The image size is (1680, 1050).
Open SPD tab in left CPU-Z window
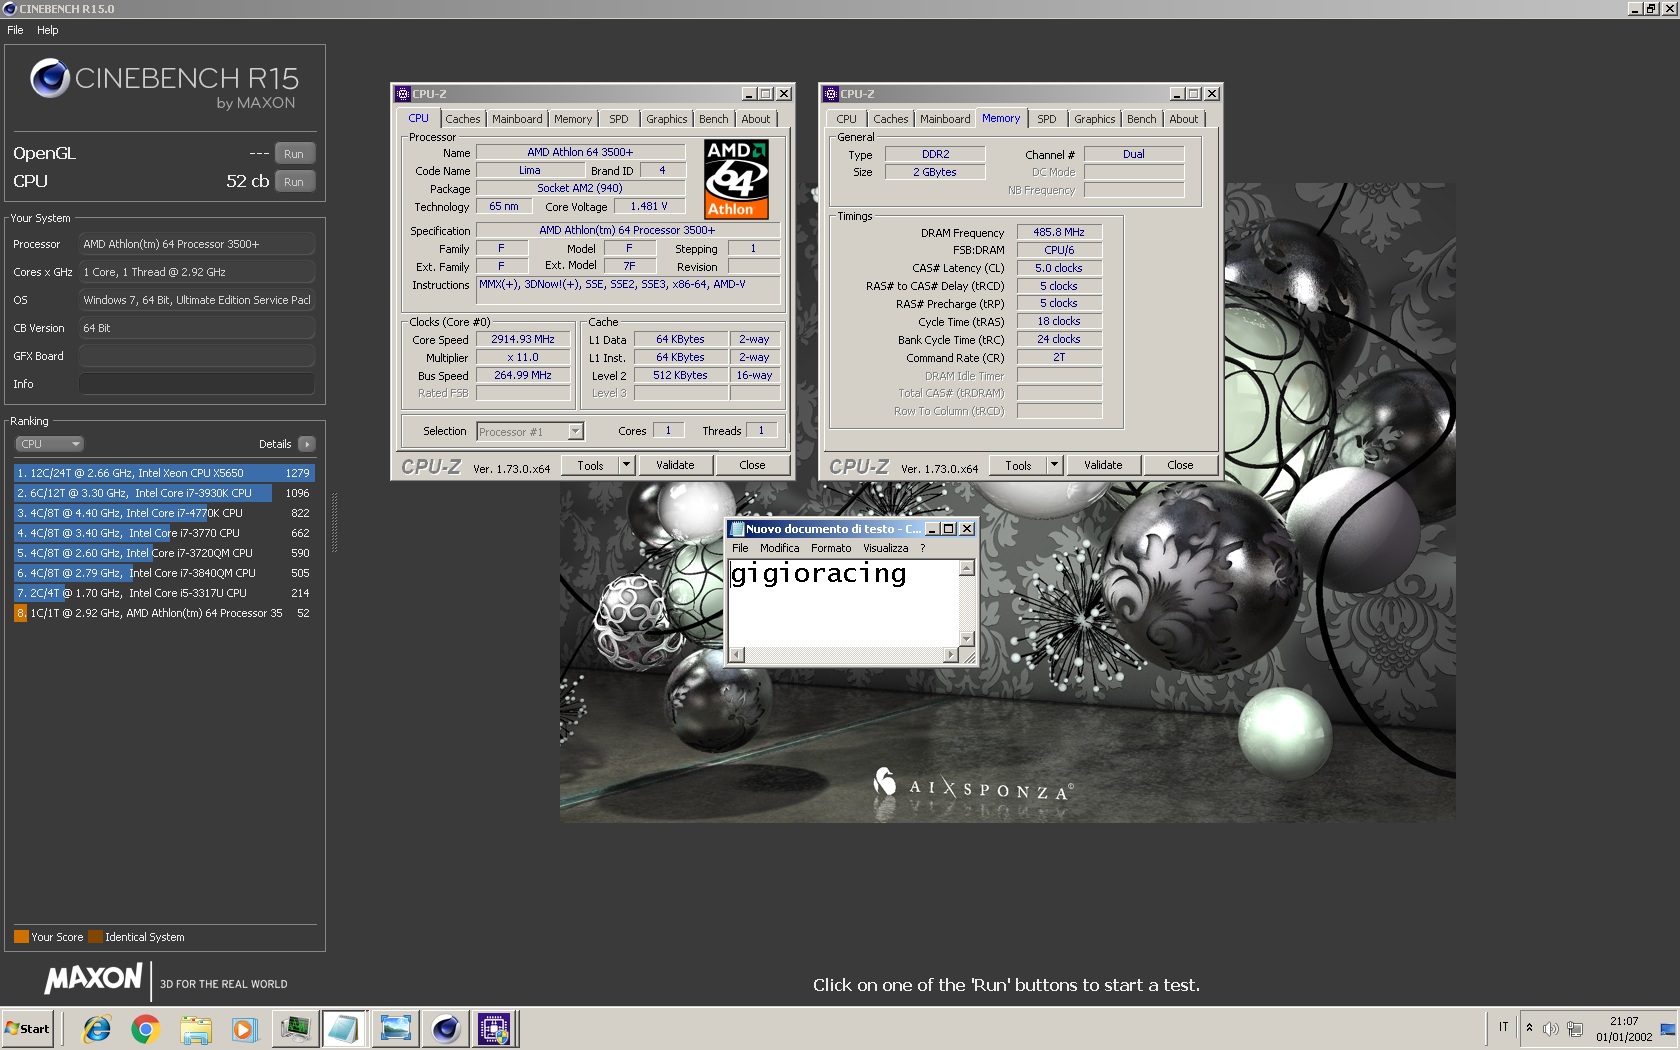pyautogui.click(x=619, y=119)
